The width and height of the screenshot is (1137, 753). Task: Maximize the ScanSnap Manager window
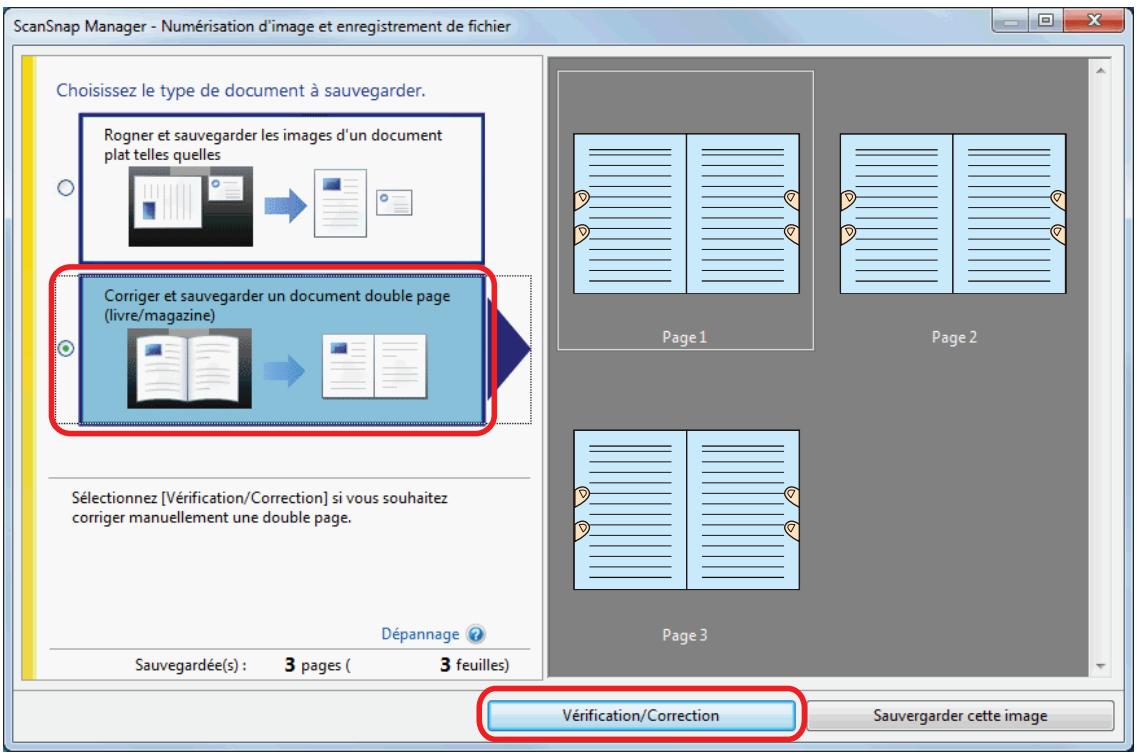pos(1046,20)
